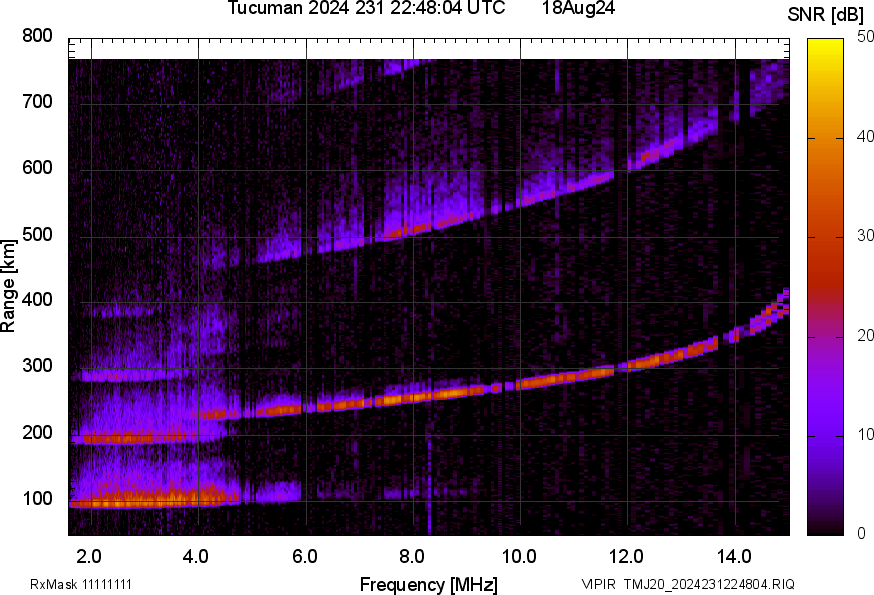
Task: Click the colorbar tick label '10'
Action: click(865, 434)
